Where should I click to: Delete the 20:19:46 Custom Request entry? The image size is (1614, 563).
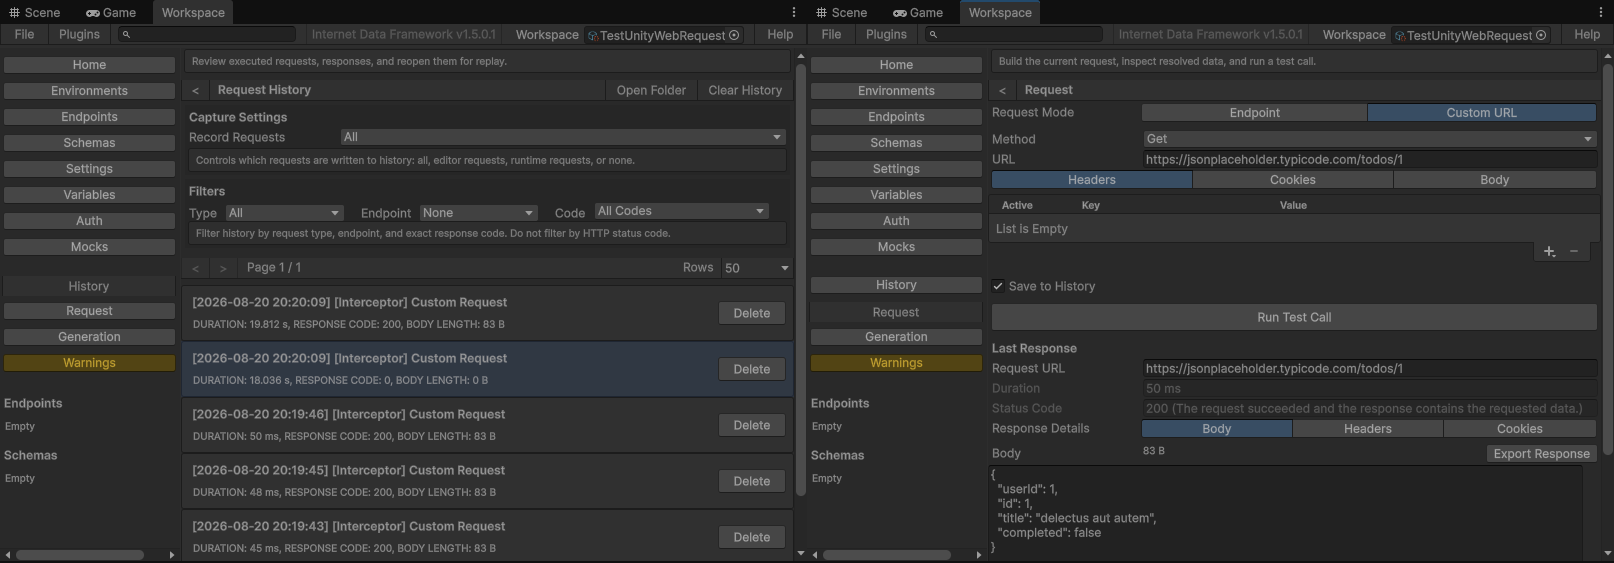752,425
